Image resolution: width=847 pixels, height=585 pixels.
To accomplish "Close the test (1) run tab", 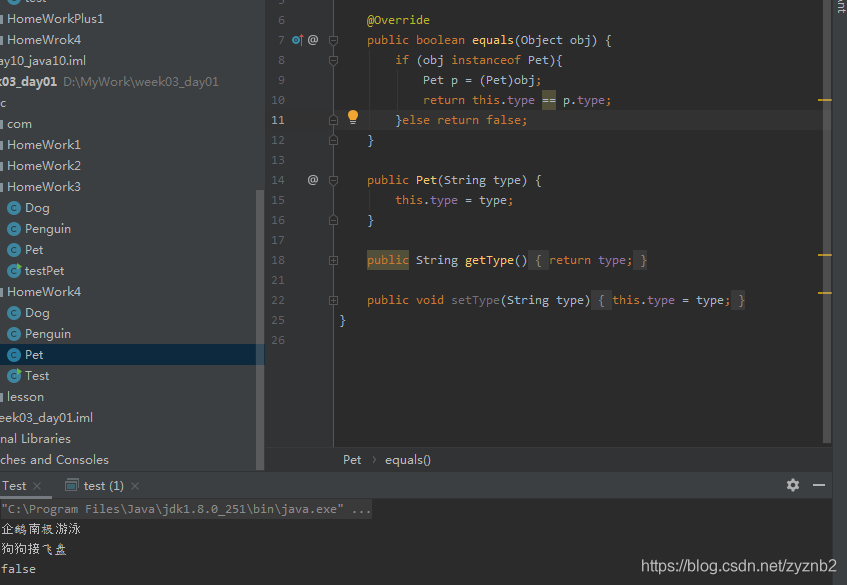I will pyautogui.click(x=135, y=486).
